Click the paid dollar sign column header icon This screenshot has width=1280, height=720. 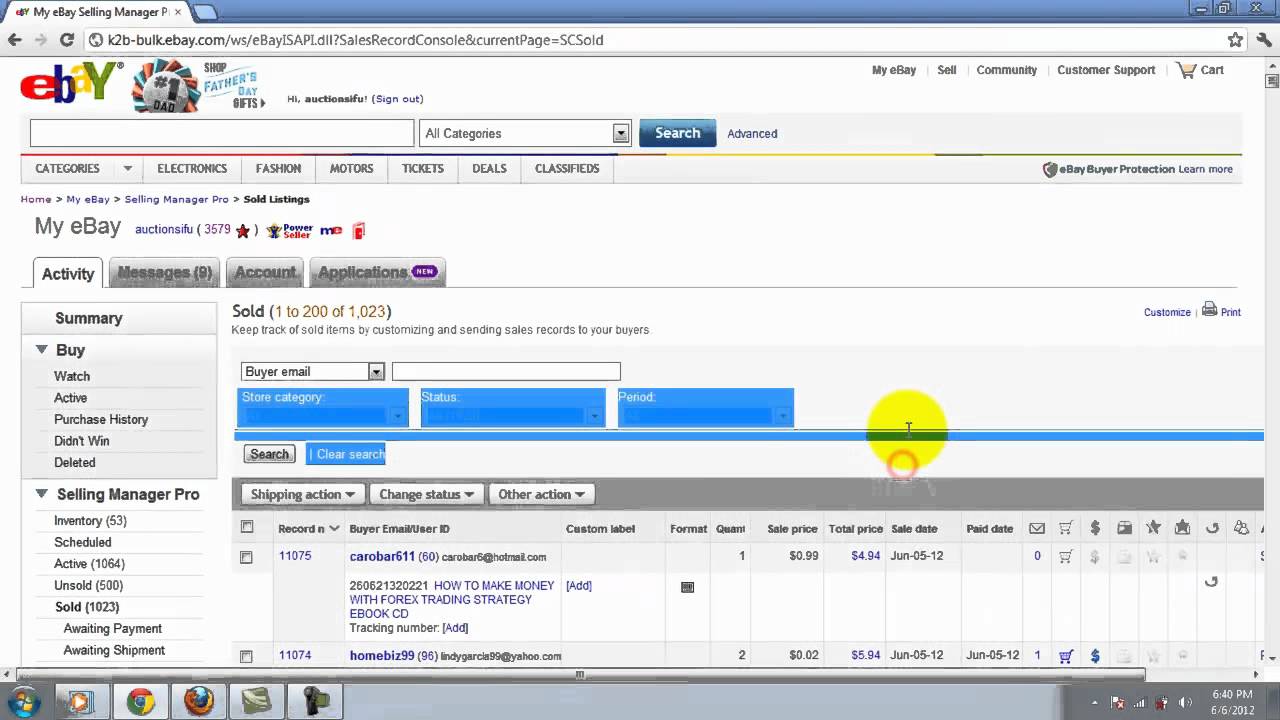(1095, 528)
